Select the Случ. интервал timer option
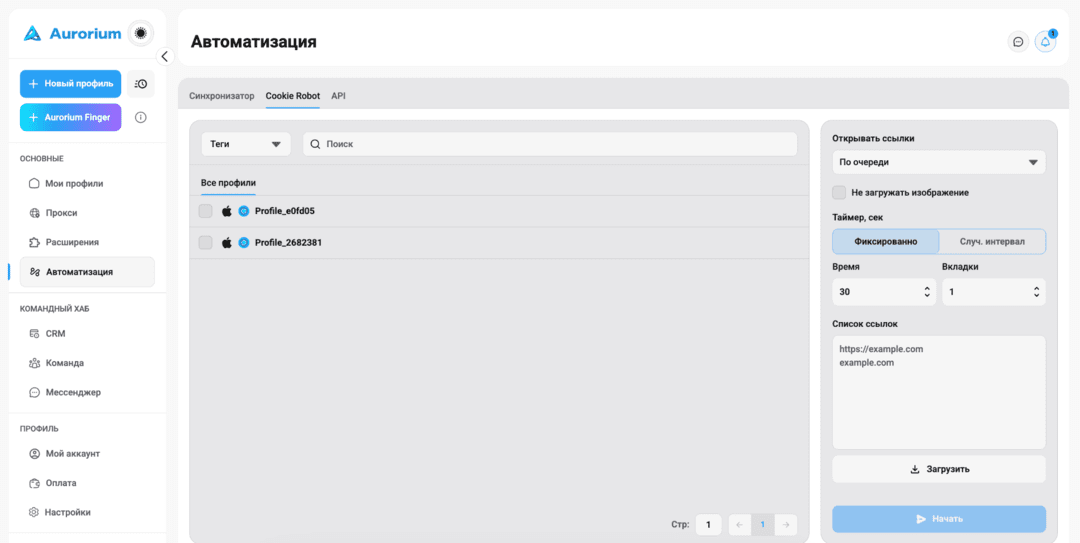The height and width of the screenshot is (543, 1080). pyautogui.click(x=992, y=242)
